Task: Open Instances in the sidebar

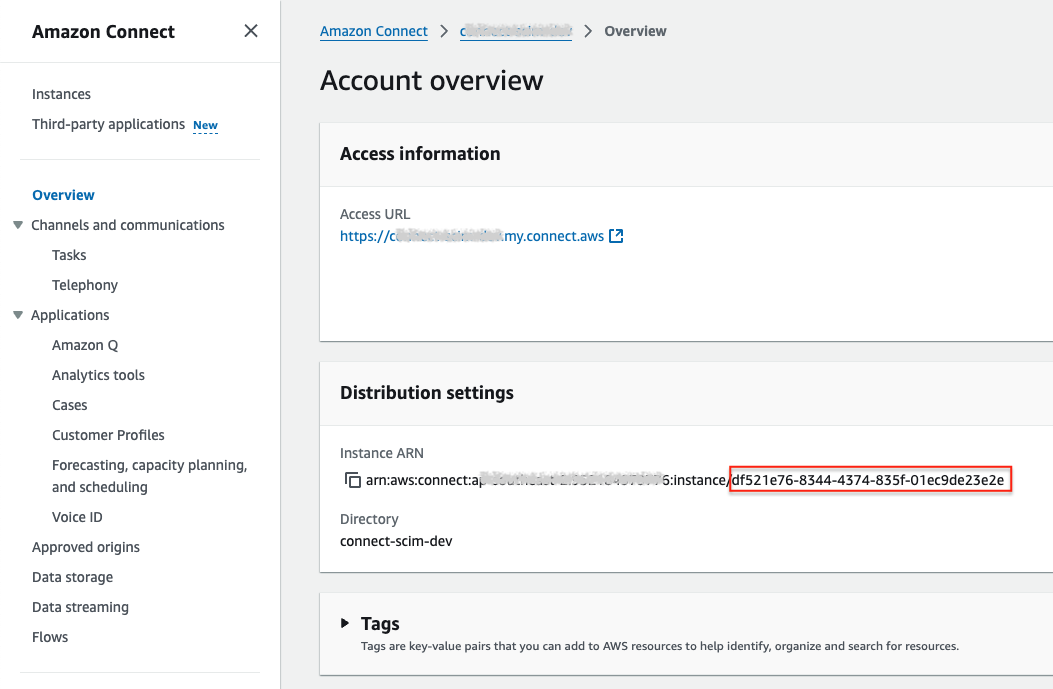Action: [x=61, y=94]
